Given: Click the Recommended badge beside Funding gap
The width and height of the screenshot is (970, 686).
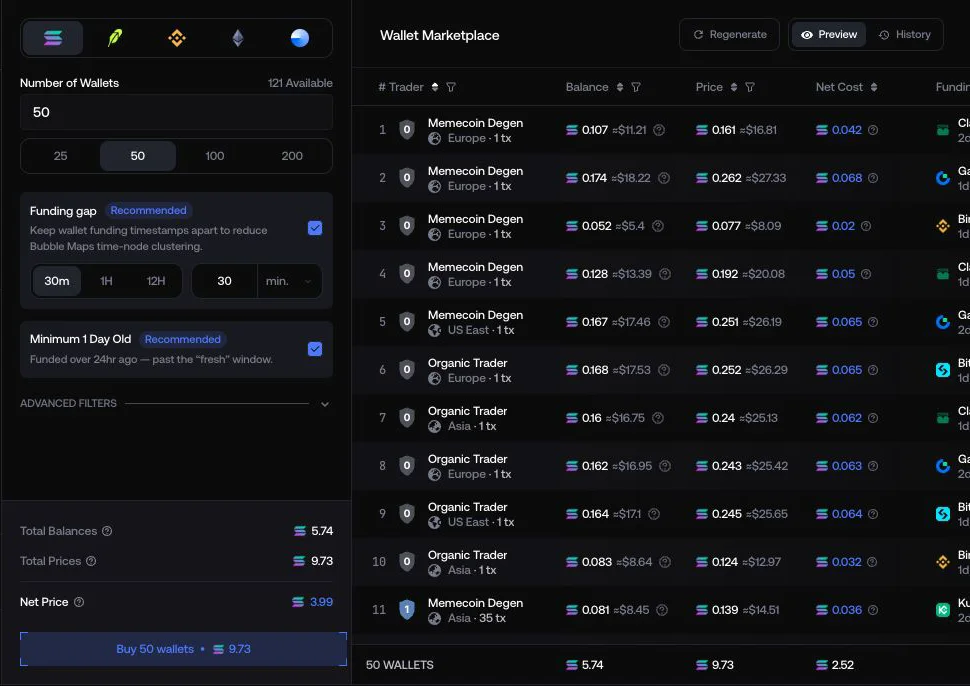Looking at the screenshot, I should pos(148,210).
